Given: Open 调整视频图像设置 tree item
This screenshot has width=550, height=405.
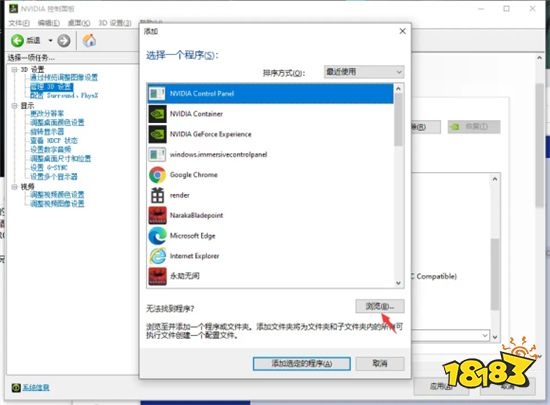Looking at the screenshot, I should pos(57,204).
